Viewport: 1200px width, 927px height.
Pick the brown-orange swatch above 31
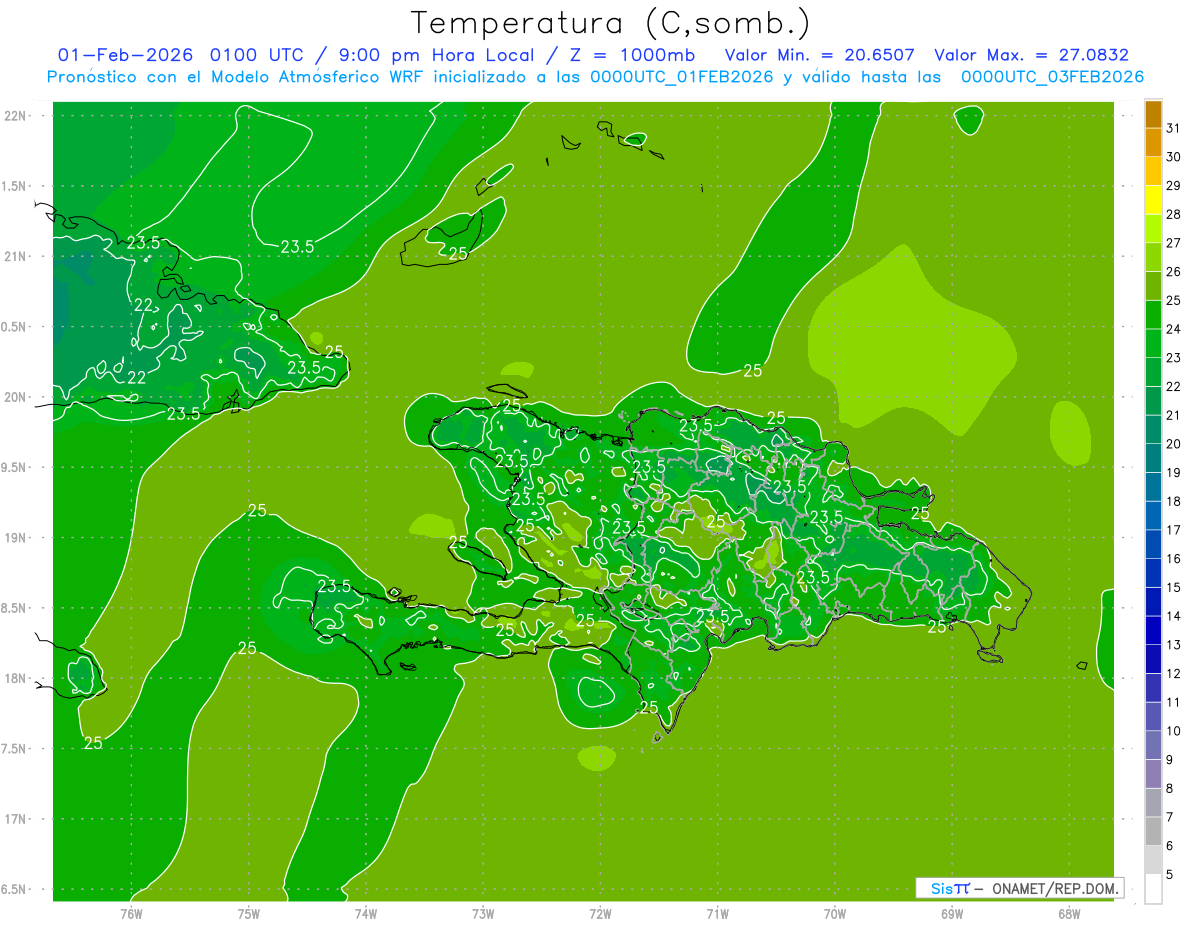pyautogui.click(x=1153, y=114)
